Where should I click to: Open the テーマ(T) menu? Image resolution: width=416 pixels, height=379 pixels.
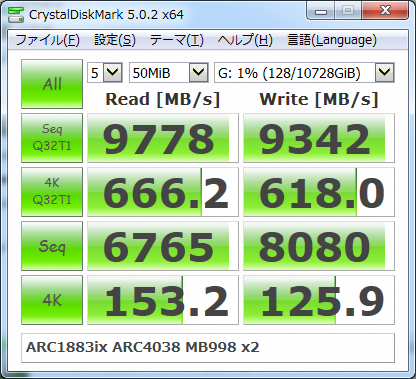[177, 40]
